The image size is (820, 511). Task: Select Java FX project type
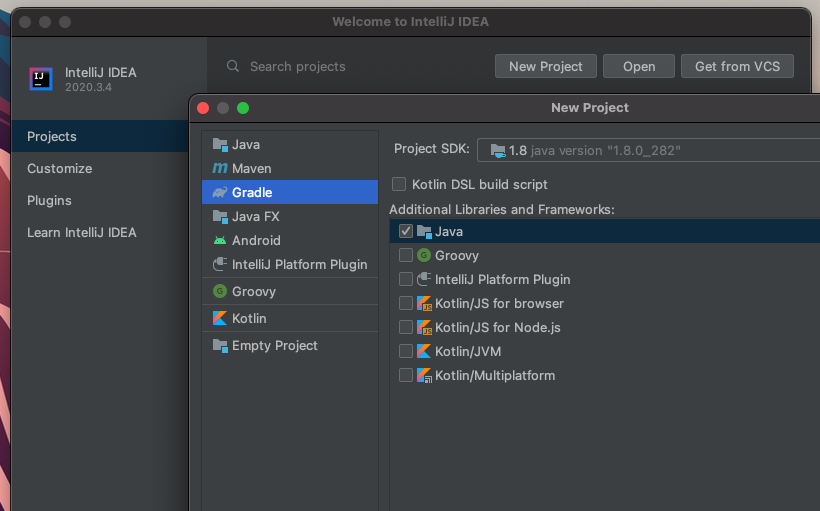pyautogui.click(x=290, y=217)
